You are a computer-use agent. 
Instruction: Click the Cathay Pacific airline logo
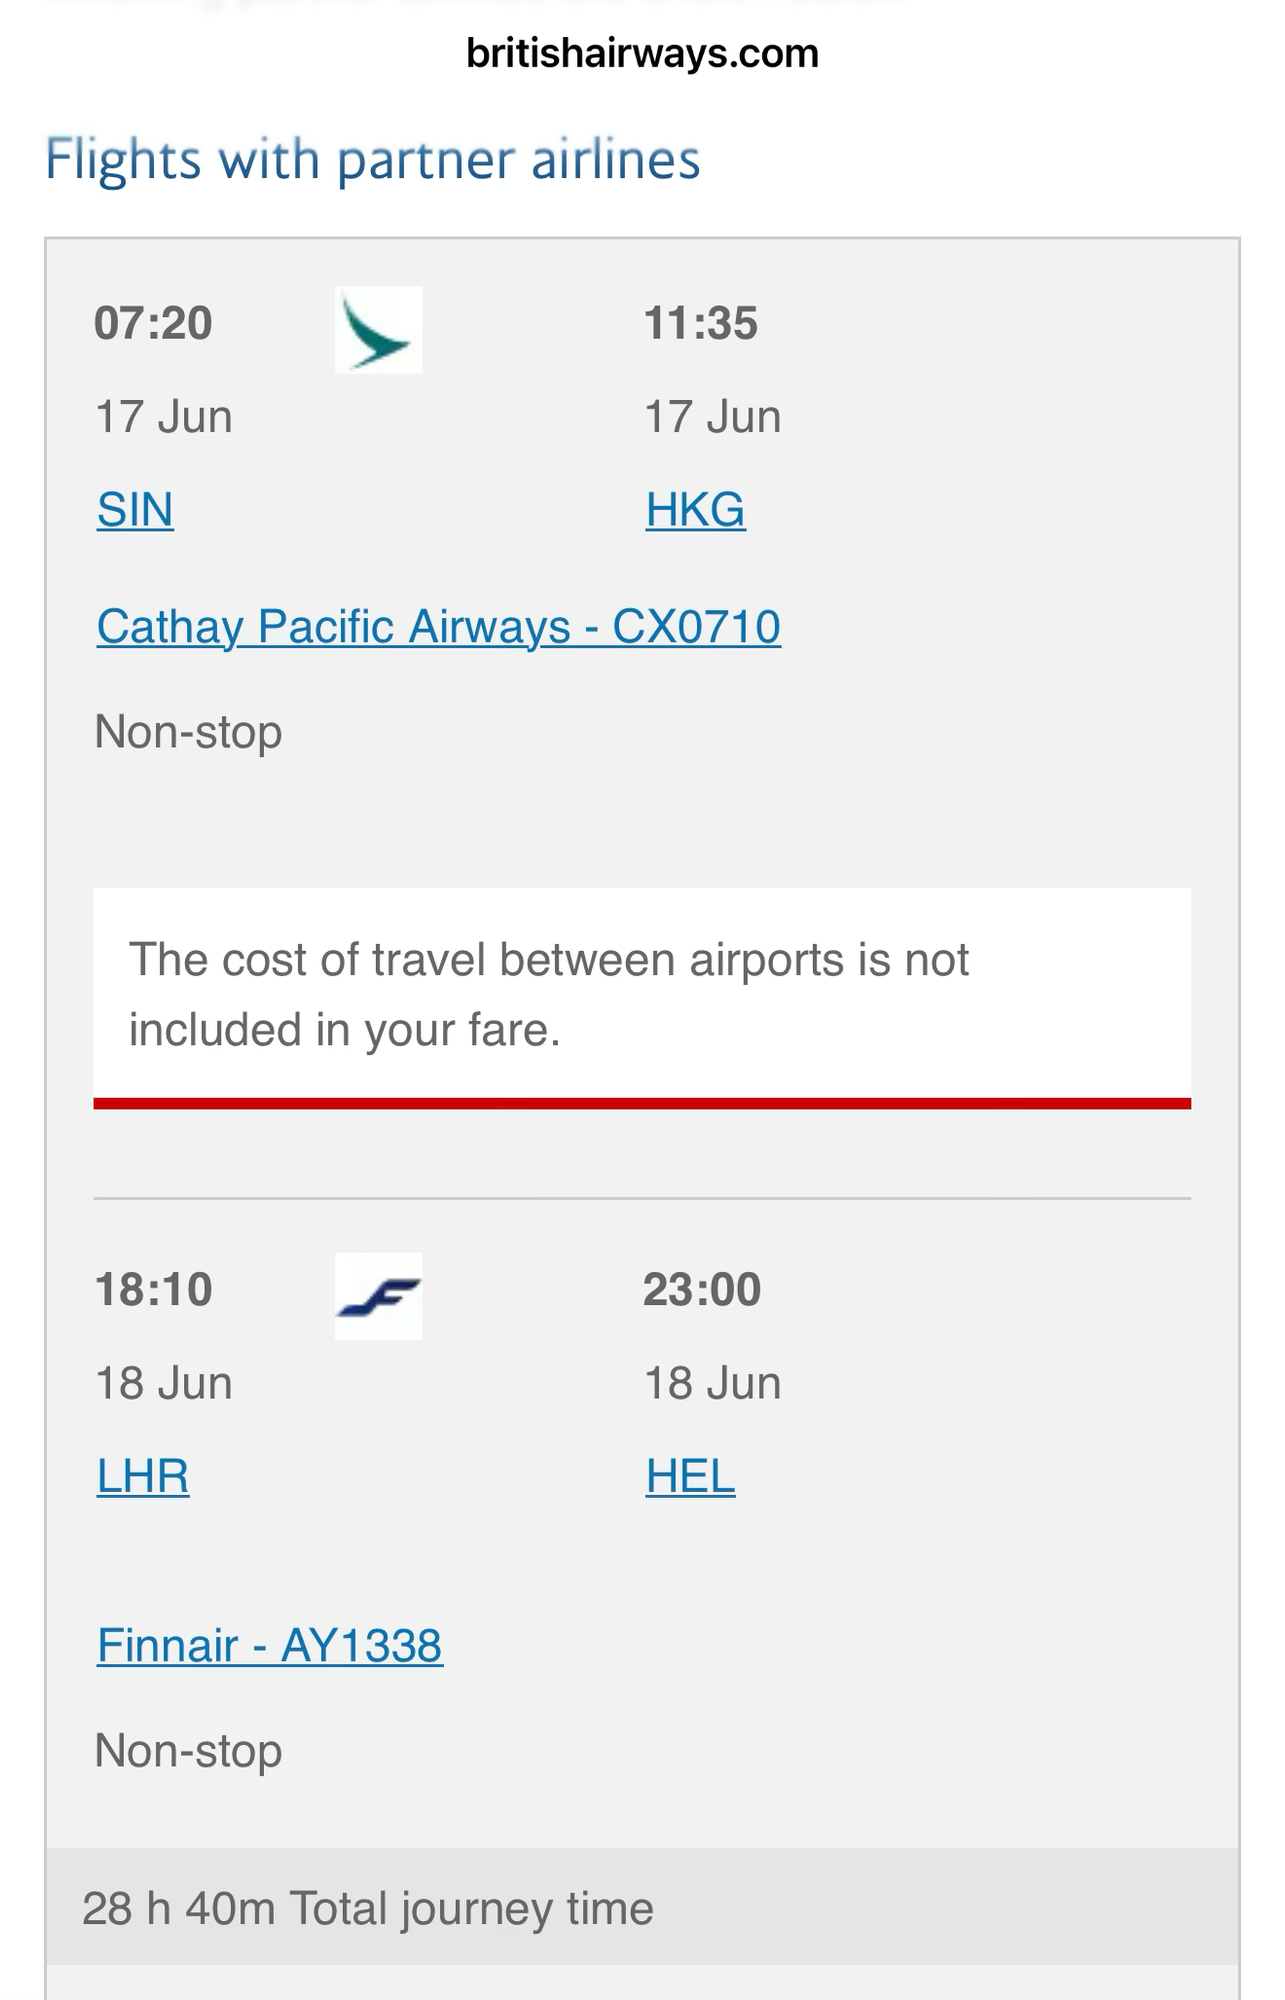coord(378,330)
